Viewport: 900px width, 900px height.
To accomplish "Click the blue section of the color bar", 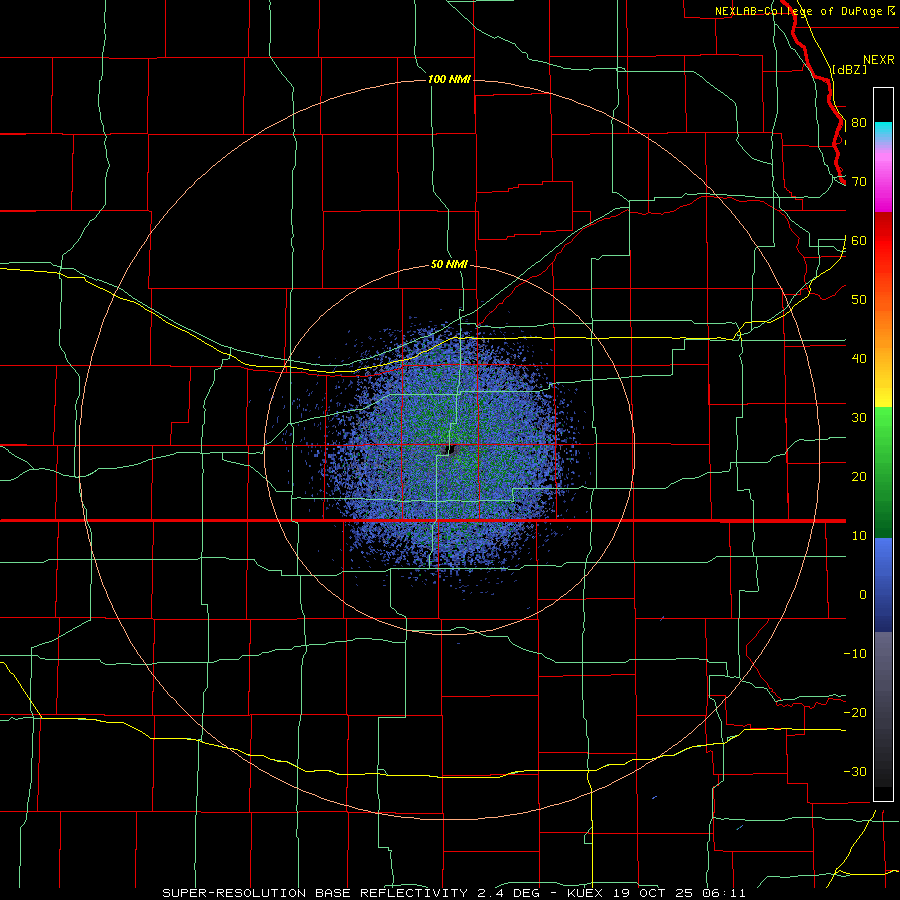I will coord(883,584).
